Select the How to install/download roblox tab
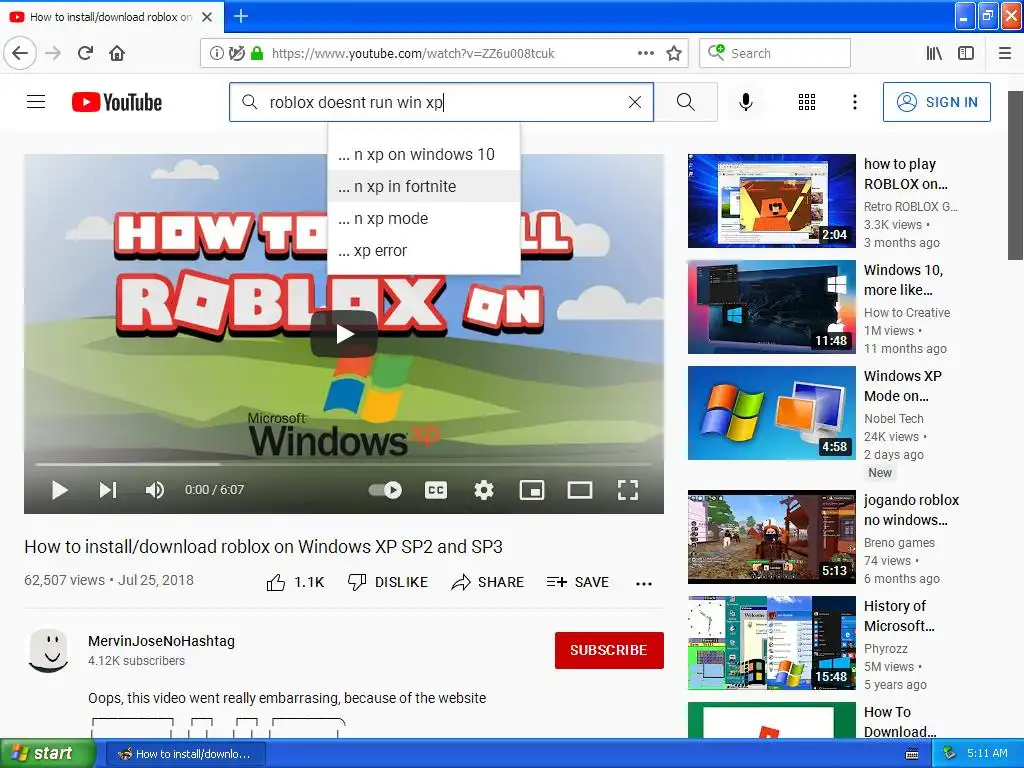1024x768 pixels. pyautogui.click(x=111, y=16)
